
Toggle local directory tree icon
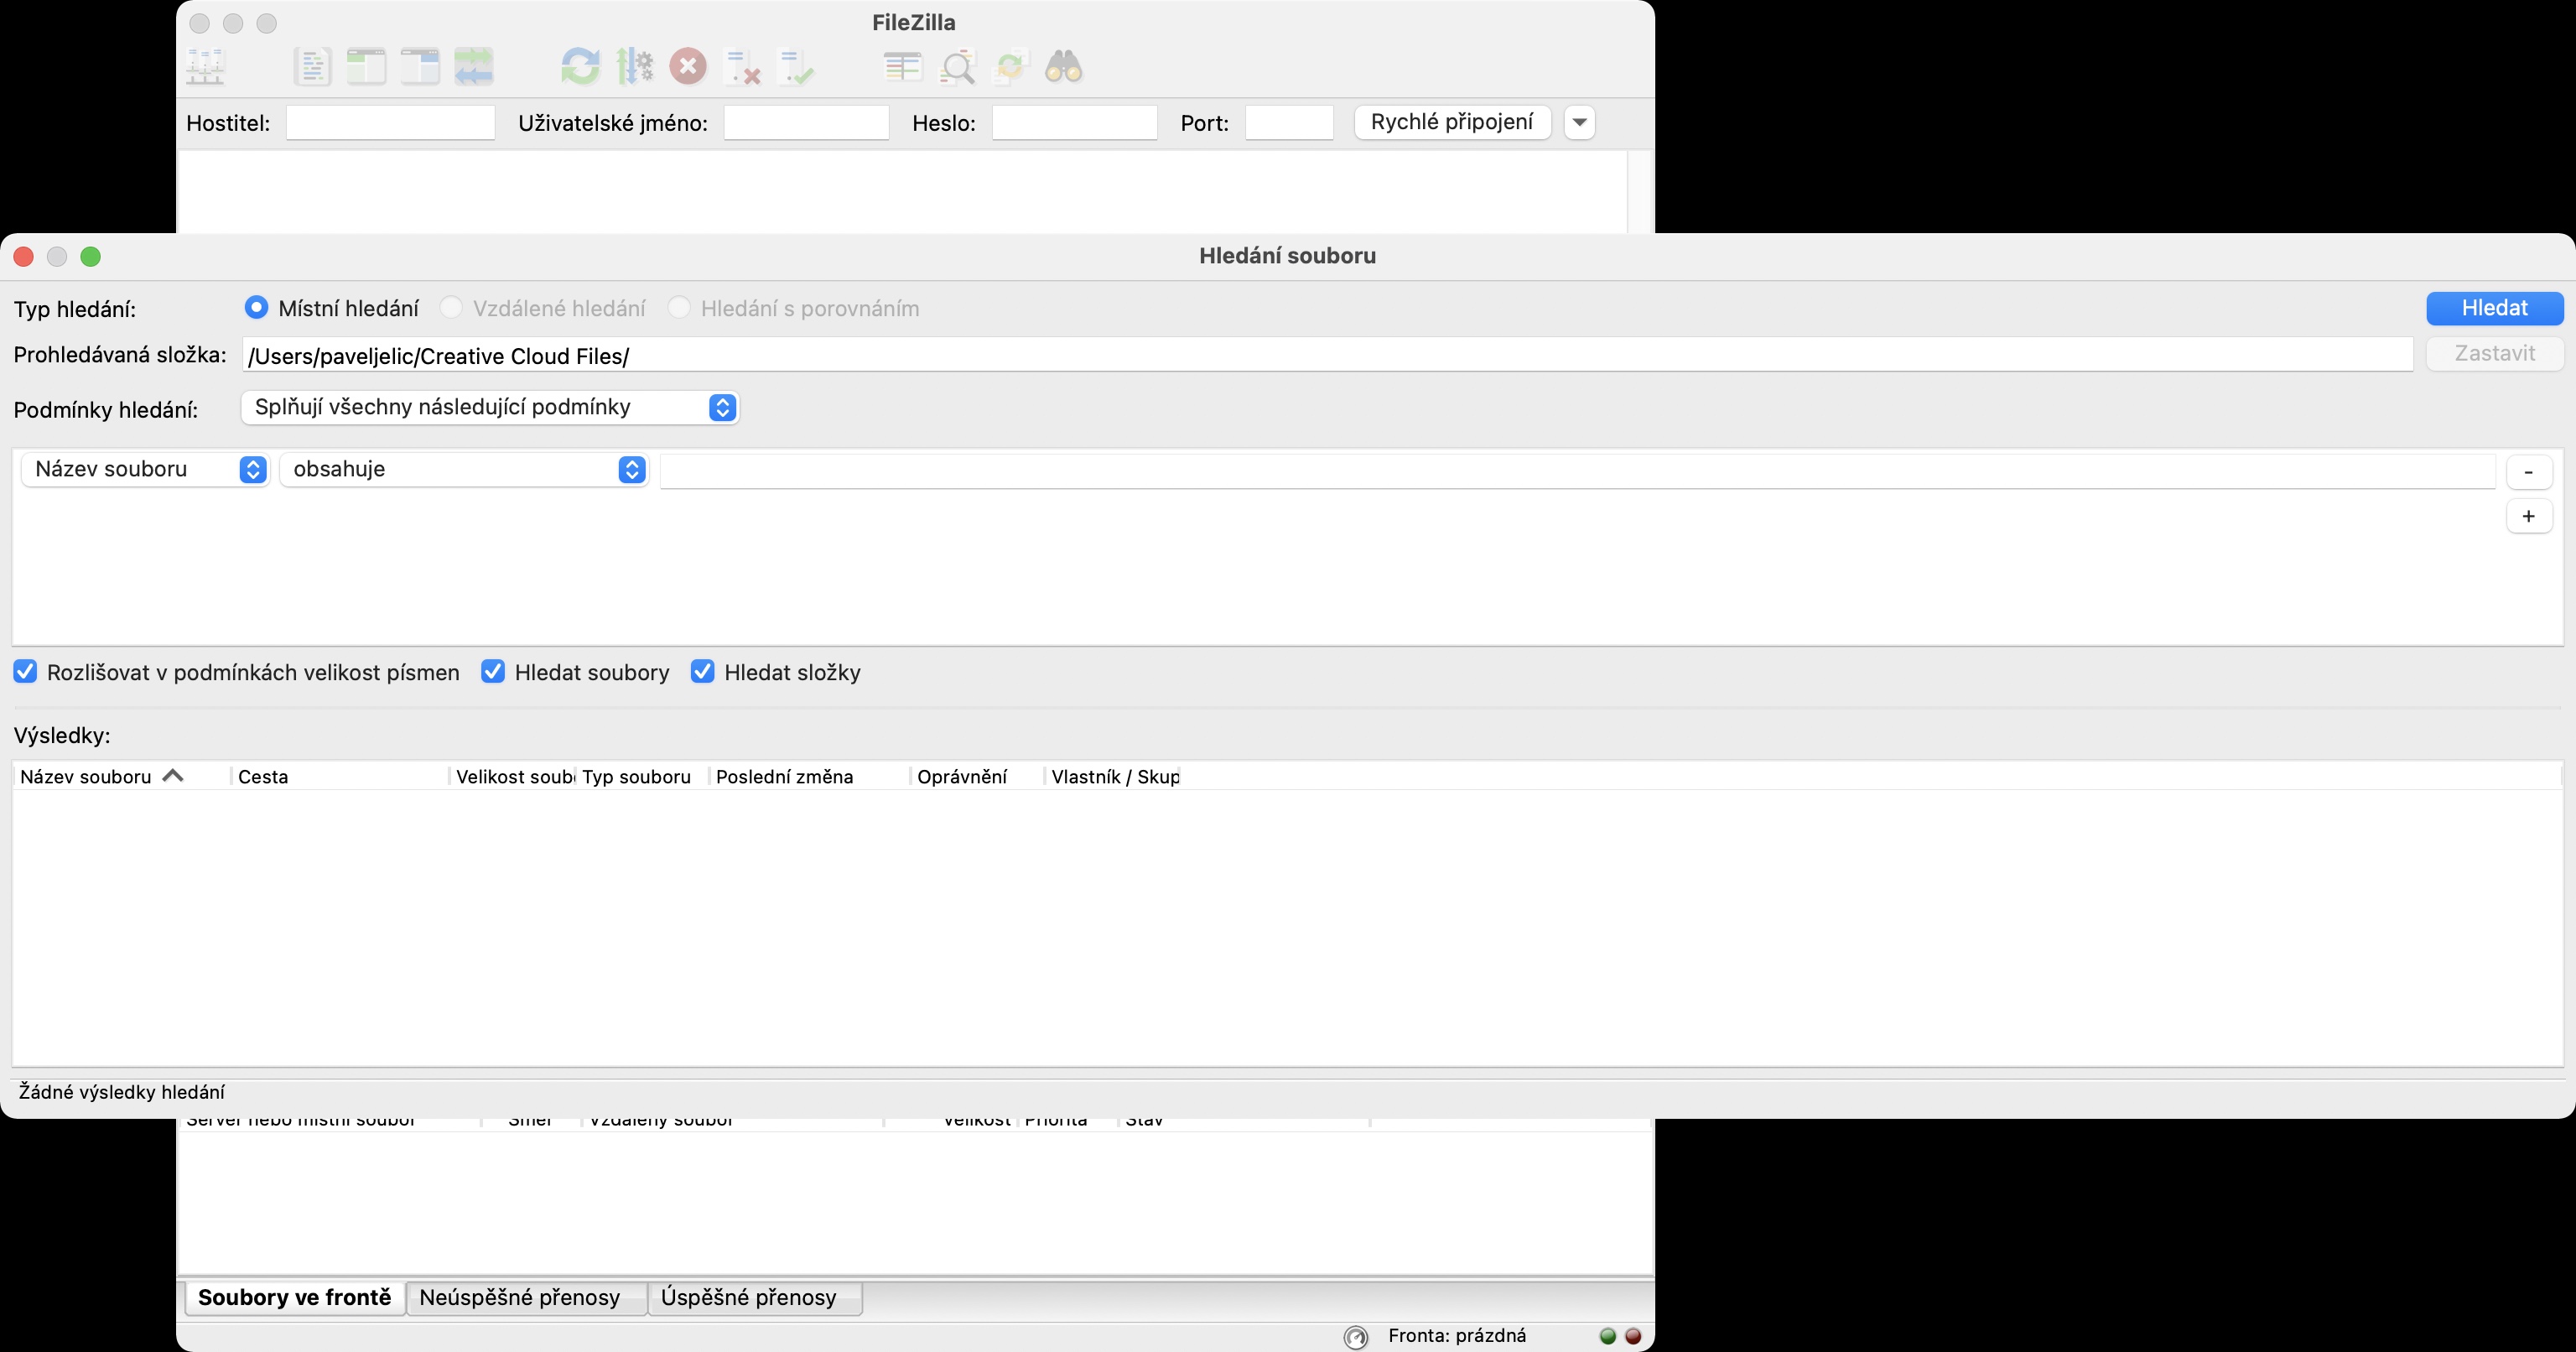pyautogui.click(x=366, y=67)
